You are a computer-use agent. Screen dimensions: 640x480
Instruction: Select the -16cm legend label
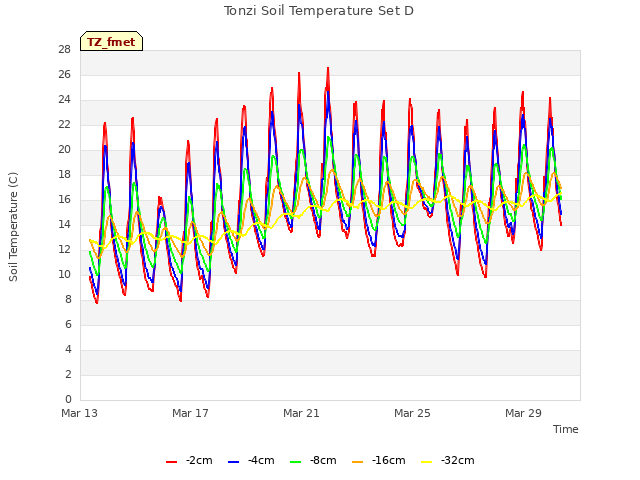pos(389,460)
